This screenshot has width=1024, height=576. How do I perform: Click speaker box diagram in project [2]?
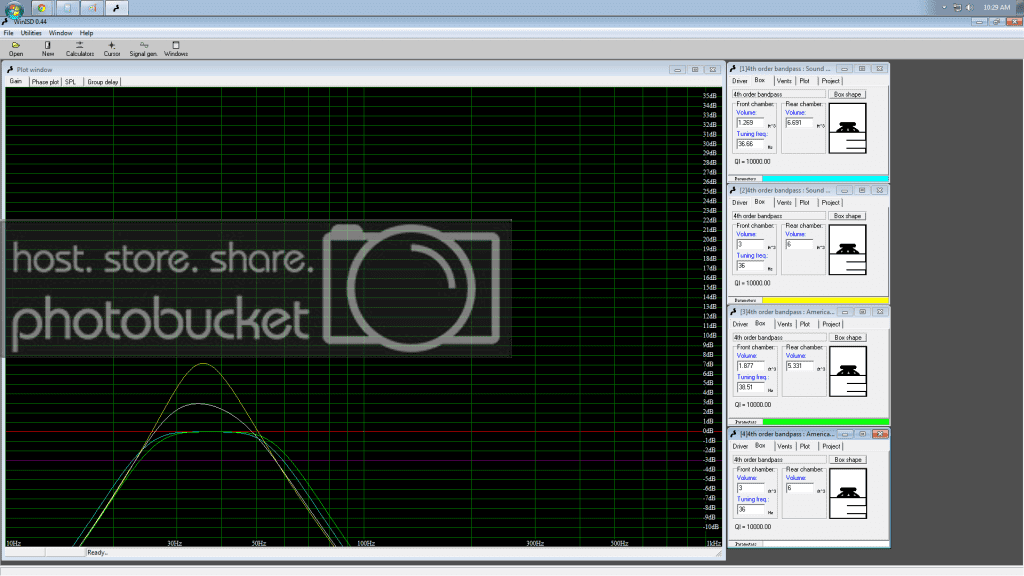point(848,249)
